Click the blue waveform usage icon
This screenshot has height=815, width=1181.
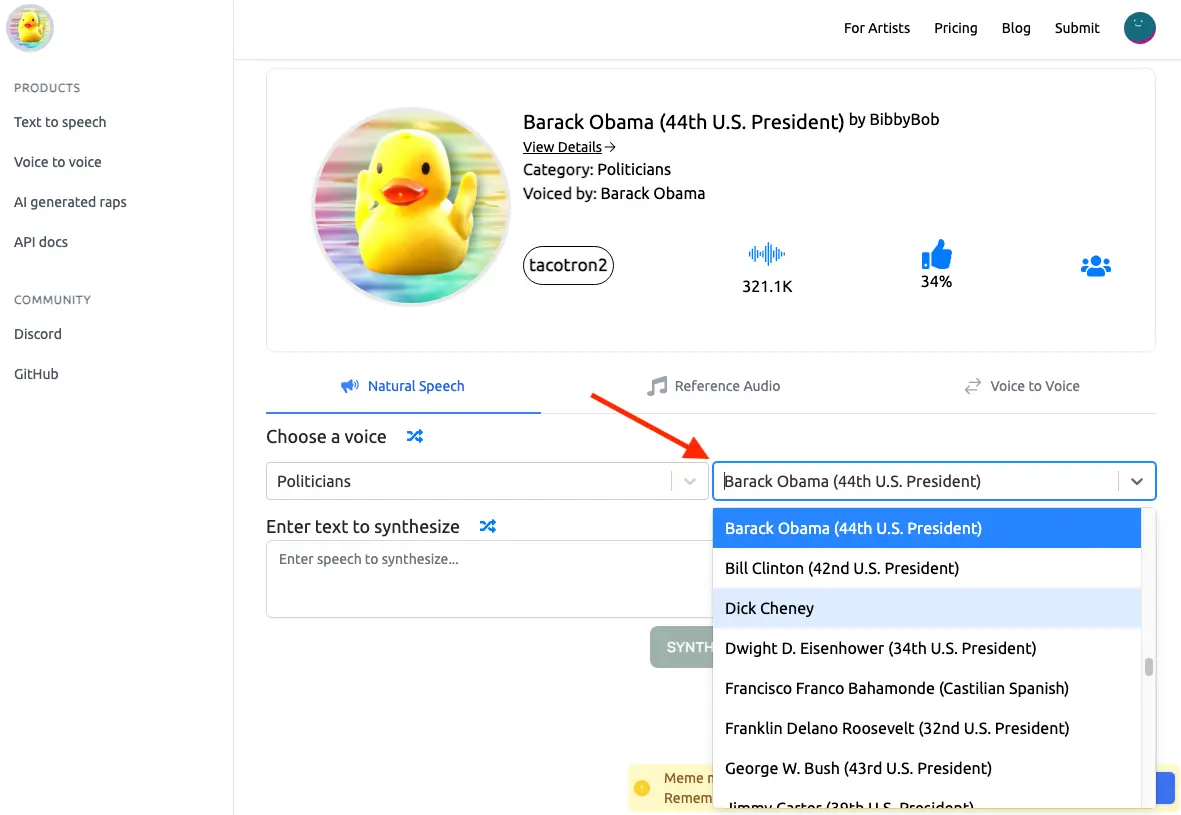tap(767, 254)
